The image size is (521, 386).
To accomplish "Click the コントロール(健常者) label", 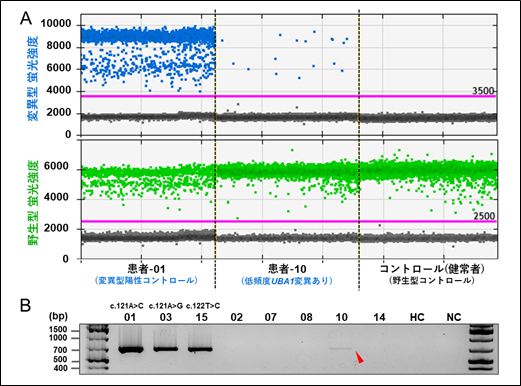I will 432,269.
